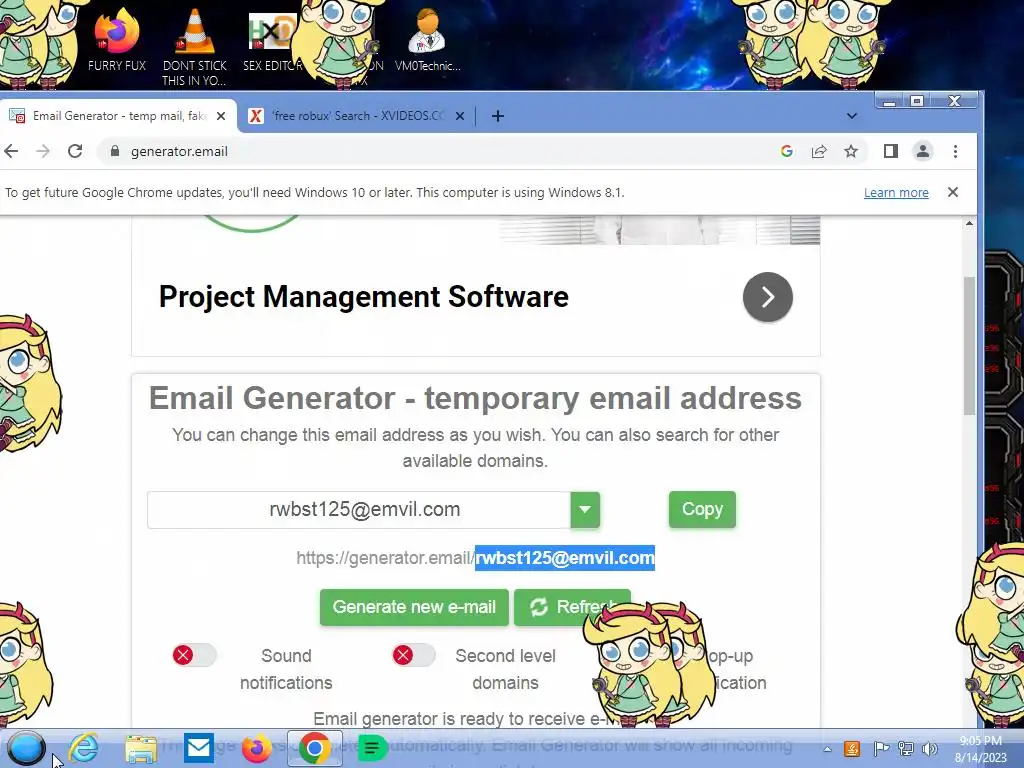Viewport: 1024px width, 768px height.
Task: Switch to the 'free robux' Search tab
Action: (x=357, y=116)
